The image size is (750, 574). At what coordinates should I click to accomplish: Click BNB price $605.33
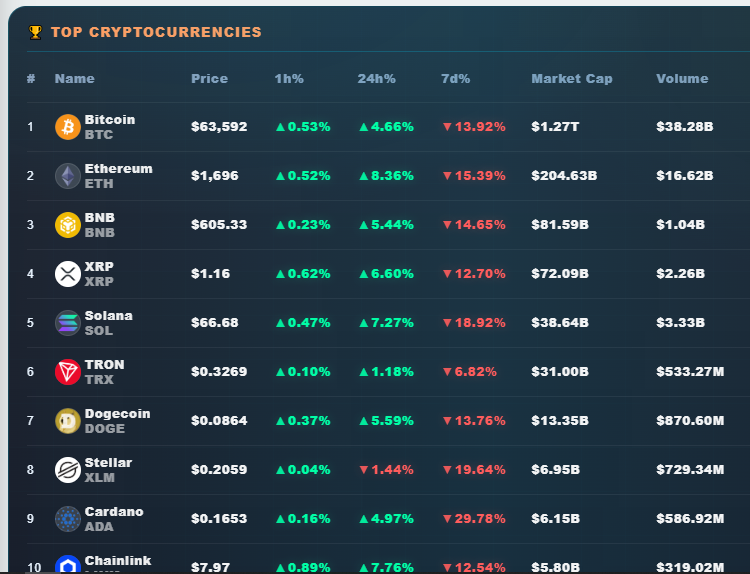[219, 225]
